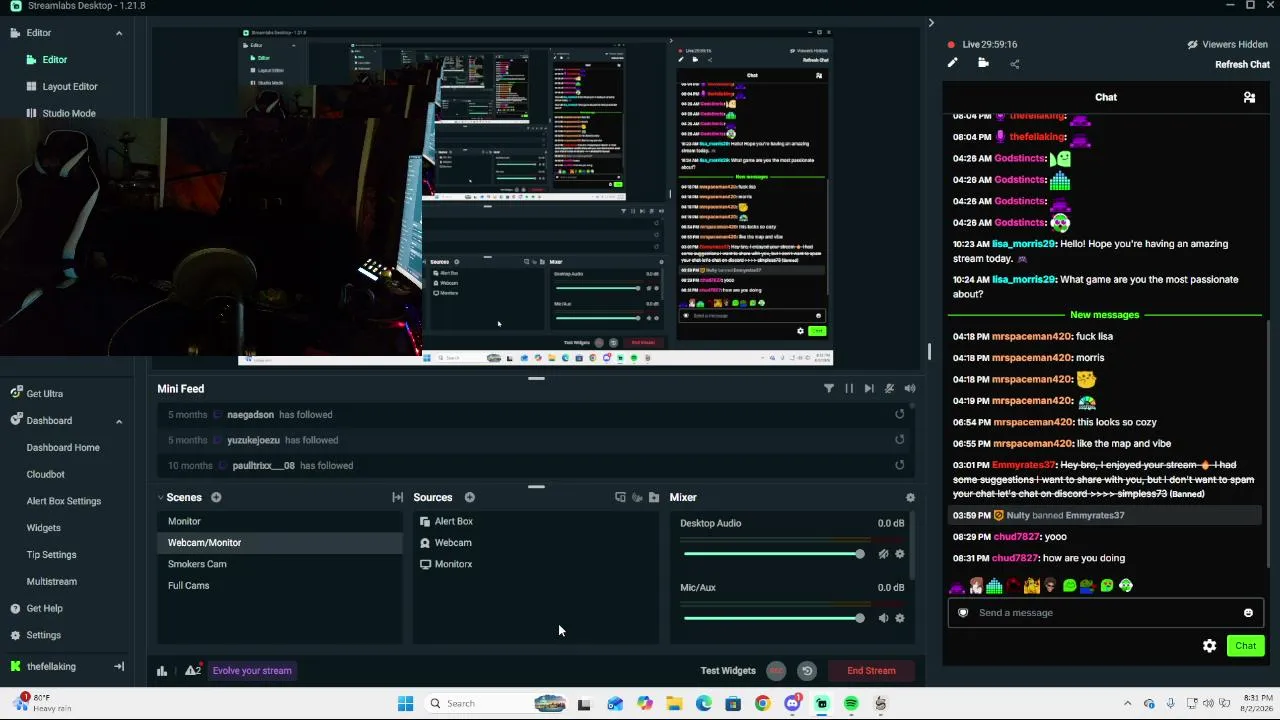The height and width of the screenshot is (720, 1280).
Task: Click the End Stream button
Action: pos(871,671)
